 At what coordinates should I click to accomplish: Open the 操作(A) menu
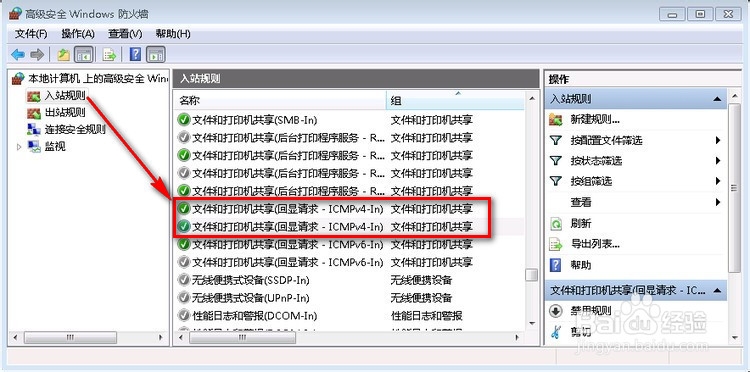[78, 34]
